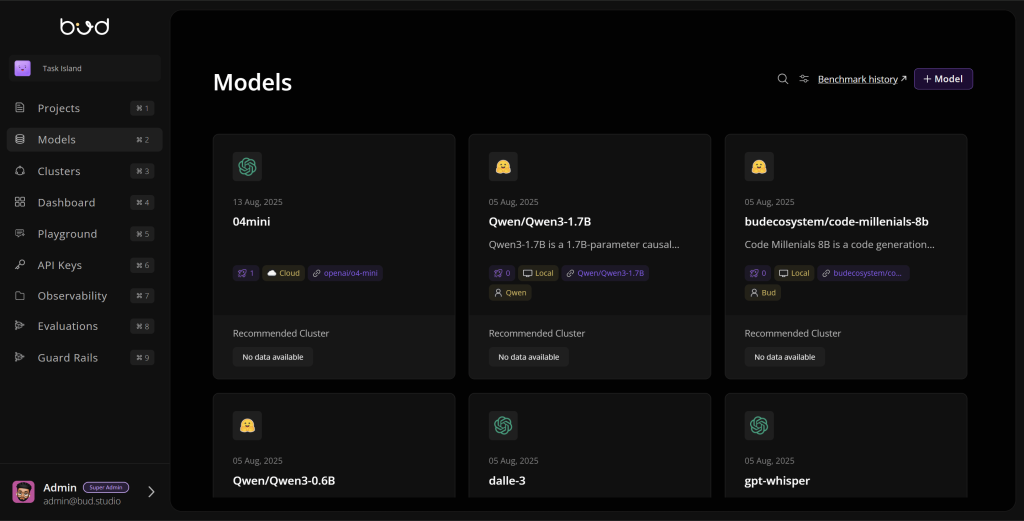Click the + Model button
Image resolution: width=1024 pixels, height=521 pixels.
click(942, 79)
